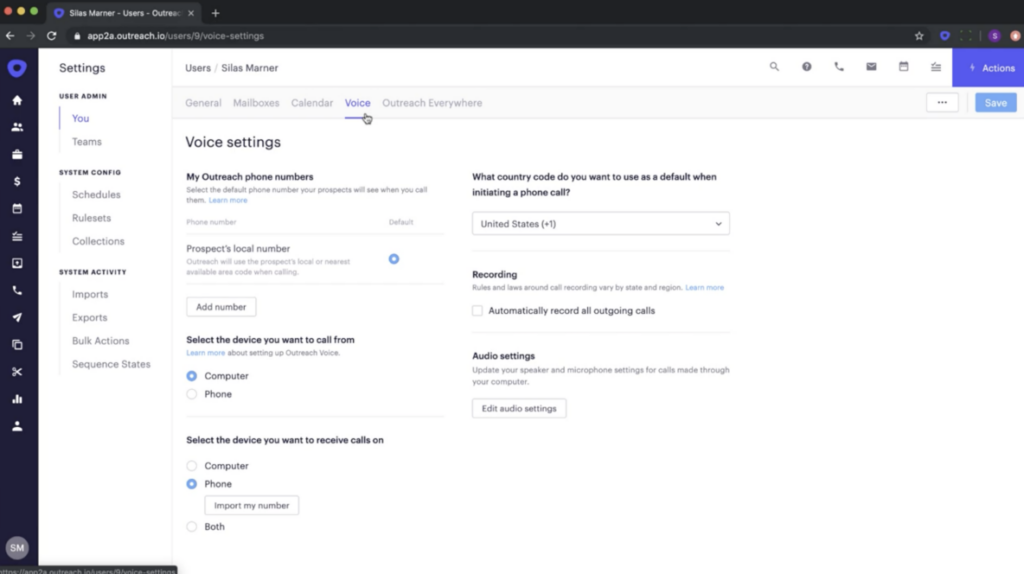
Task: Select Computer to call from
Action: point(191,376)
